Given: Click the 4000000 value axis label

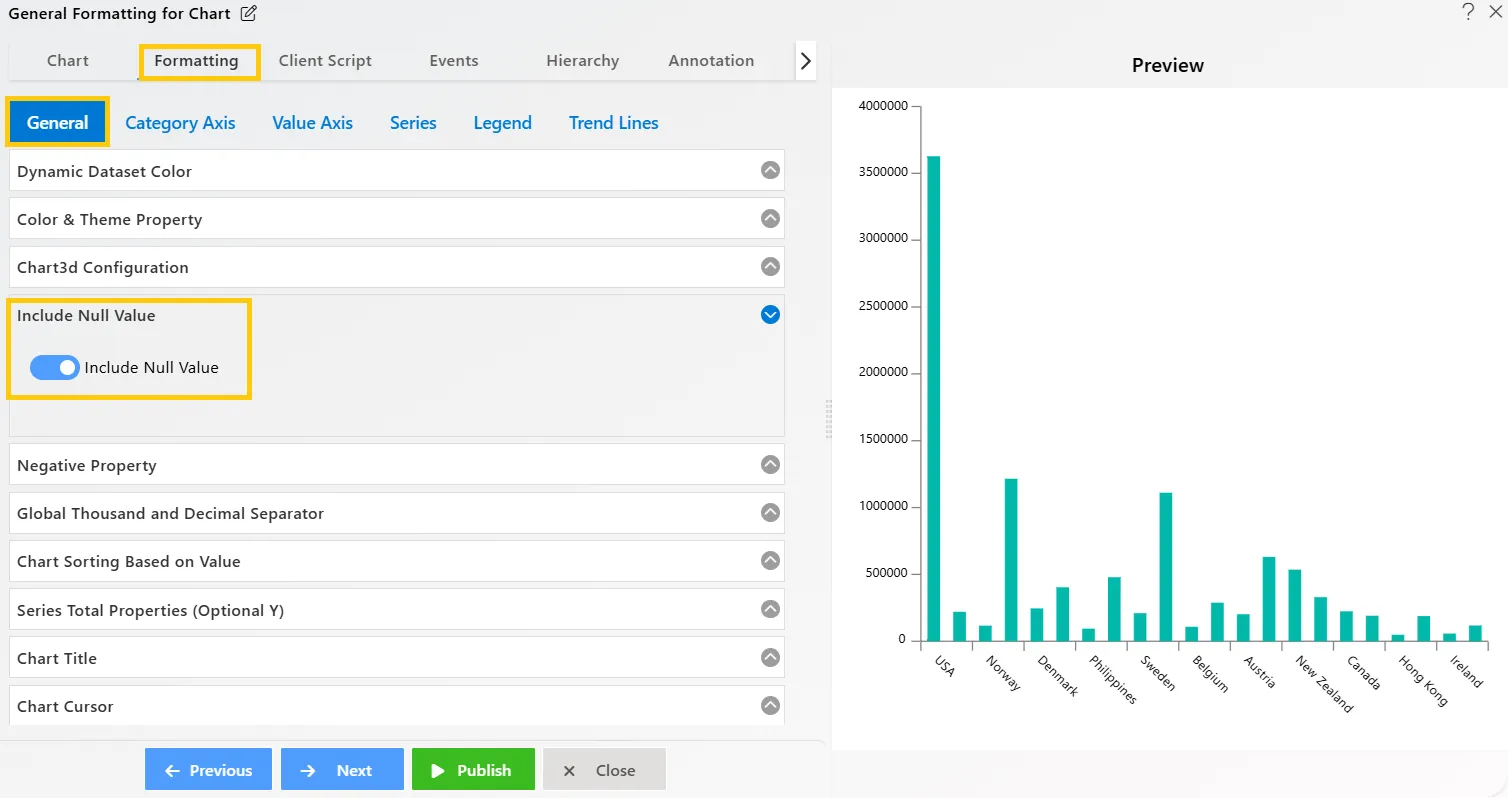Looking at the screenshot, I should (x=883, y=106).
